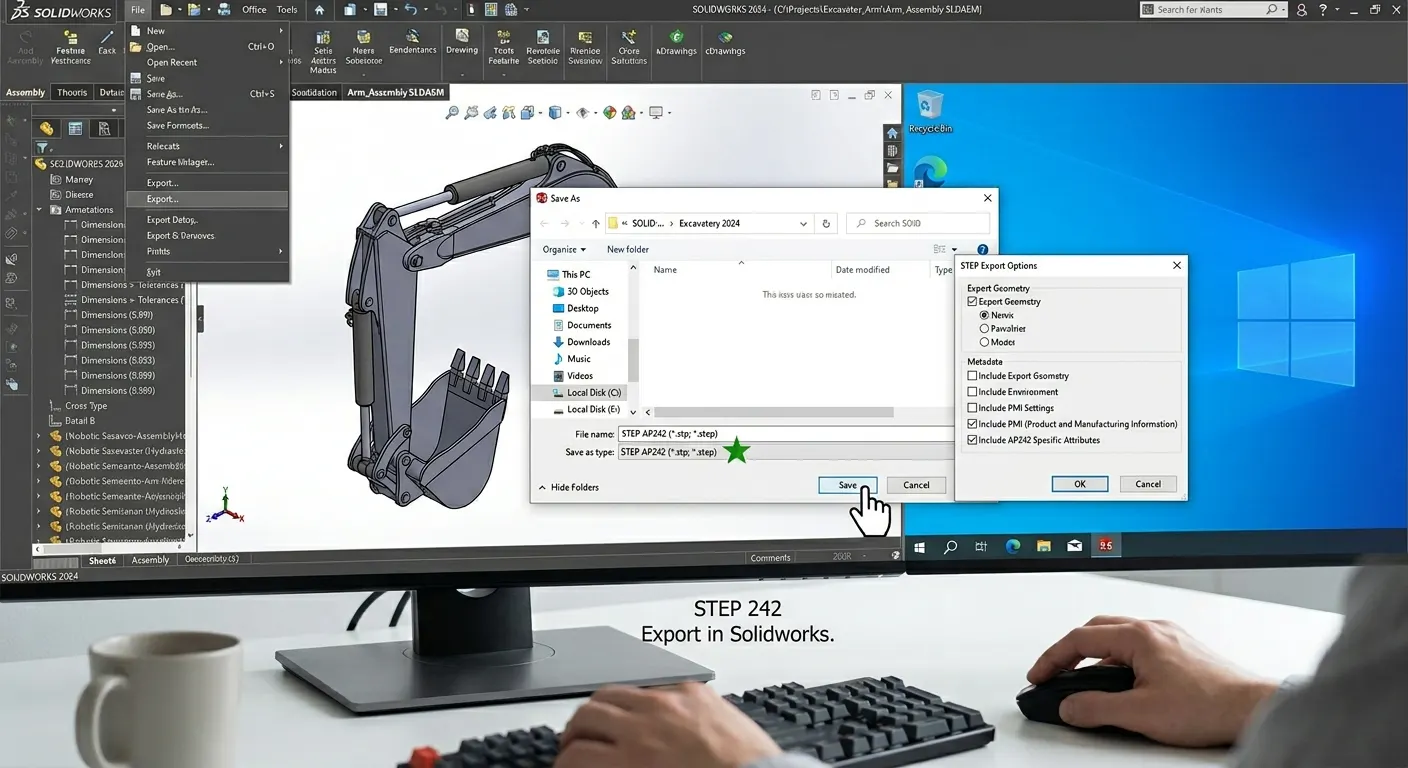This screenshot has height=768, width=1408.
Task: Click New folder in Save As dialog
Action: click(x=628, y=249)
